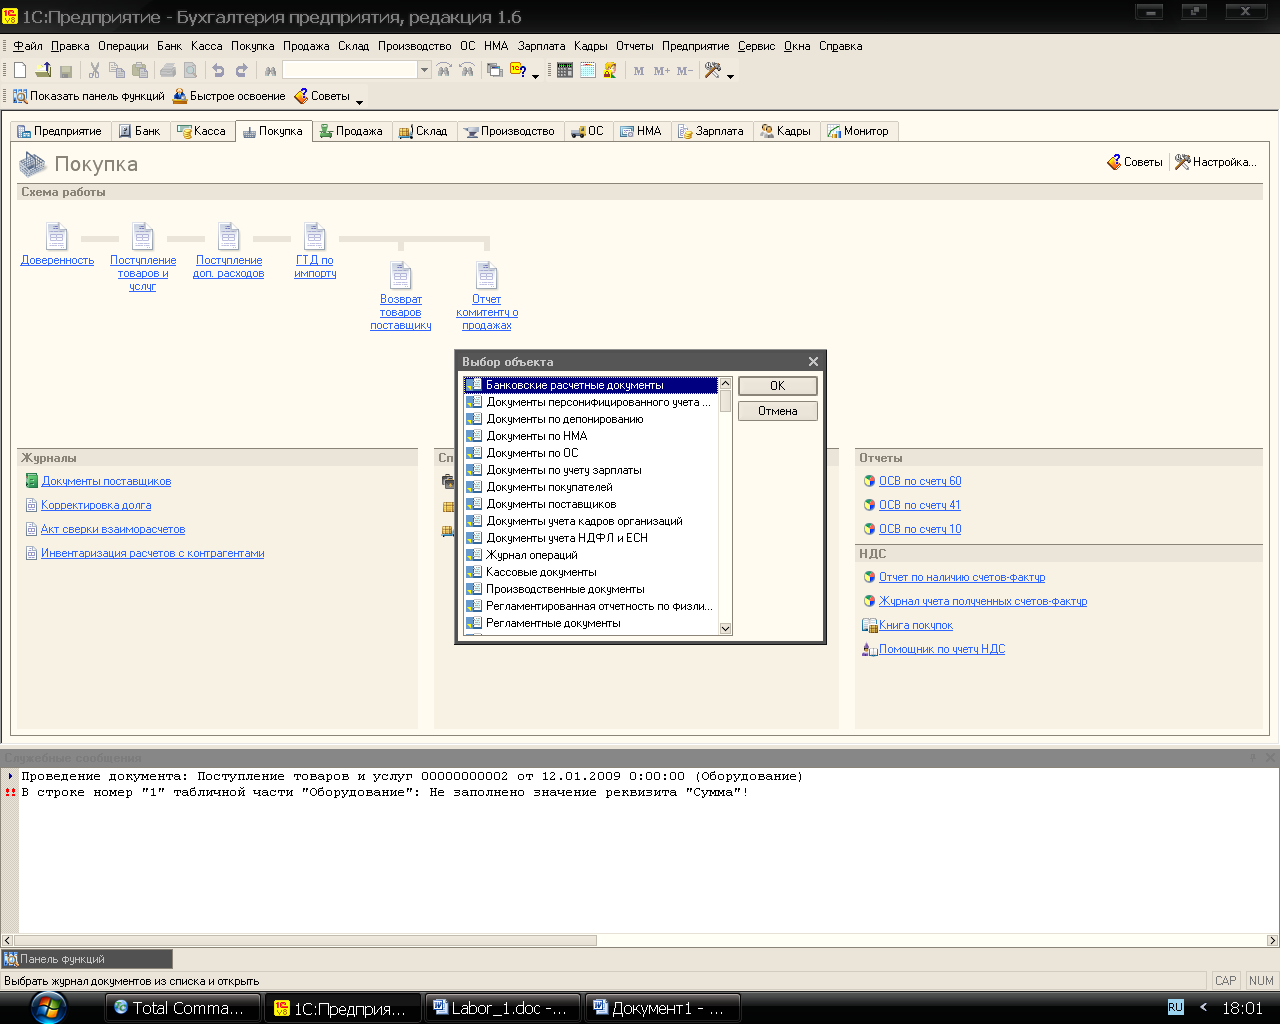This screenshot has height=1024, width=1280.
Task: Open the Операции menu
Action: tap(123, 46)
